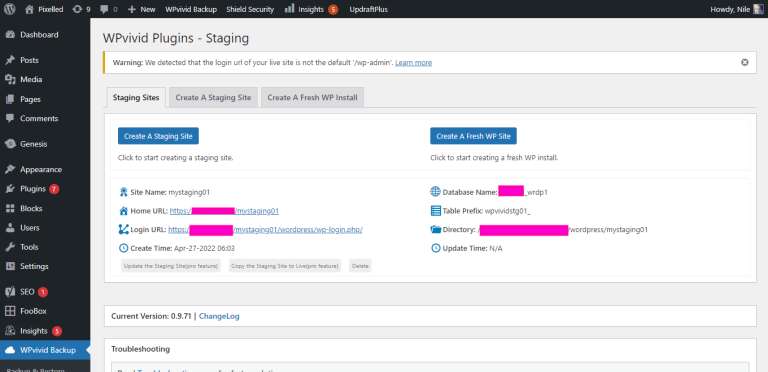This screenshot has height=372, width=768.
Task: Open comments bubble in admin bar
Action: tap(108, 9)
